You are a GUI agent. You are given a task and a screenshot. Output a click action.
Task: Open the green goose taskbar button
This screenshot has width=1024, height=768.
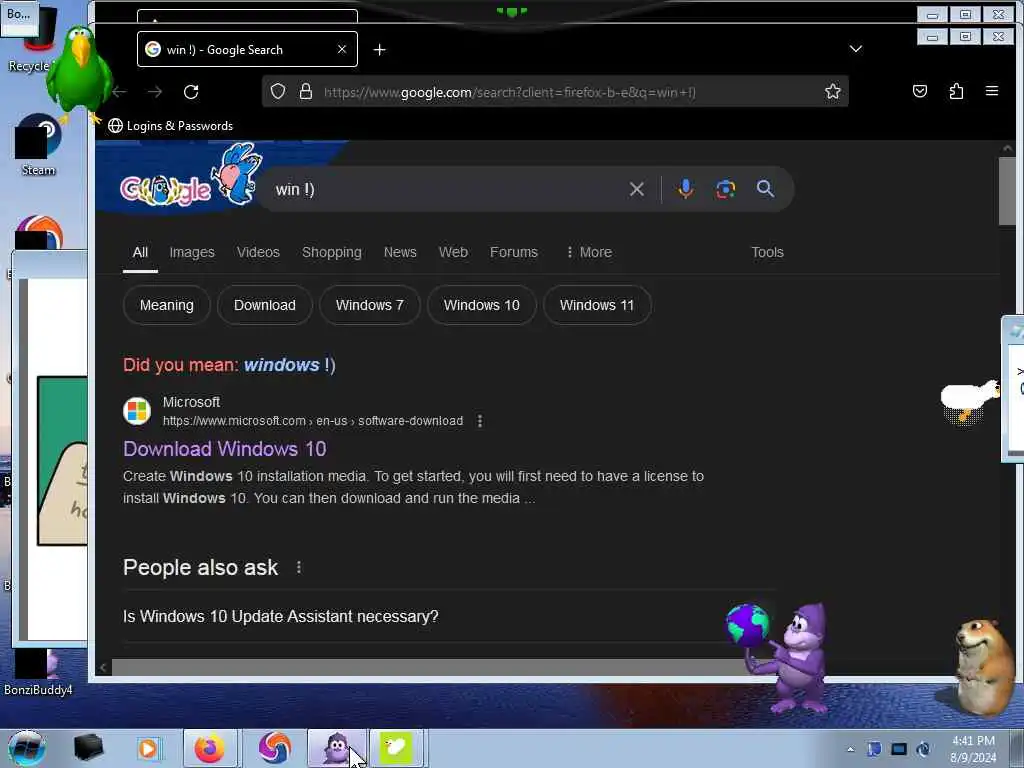click(397, 748)
